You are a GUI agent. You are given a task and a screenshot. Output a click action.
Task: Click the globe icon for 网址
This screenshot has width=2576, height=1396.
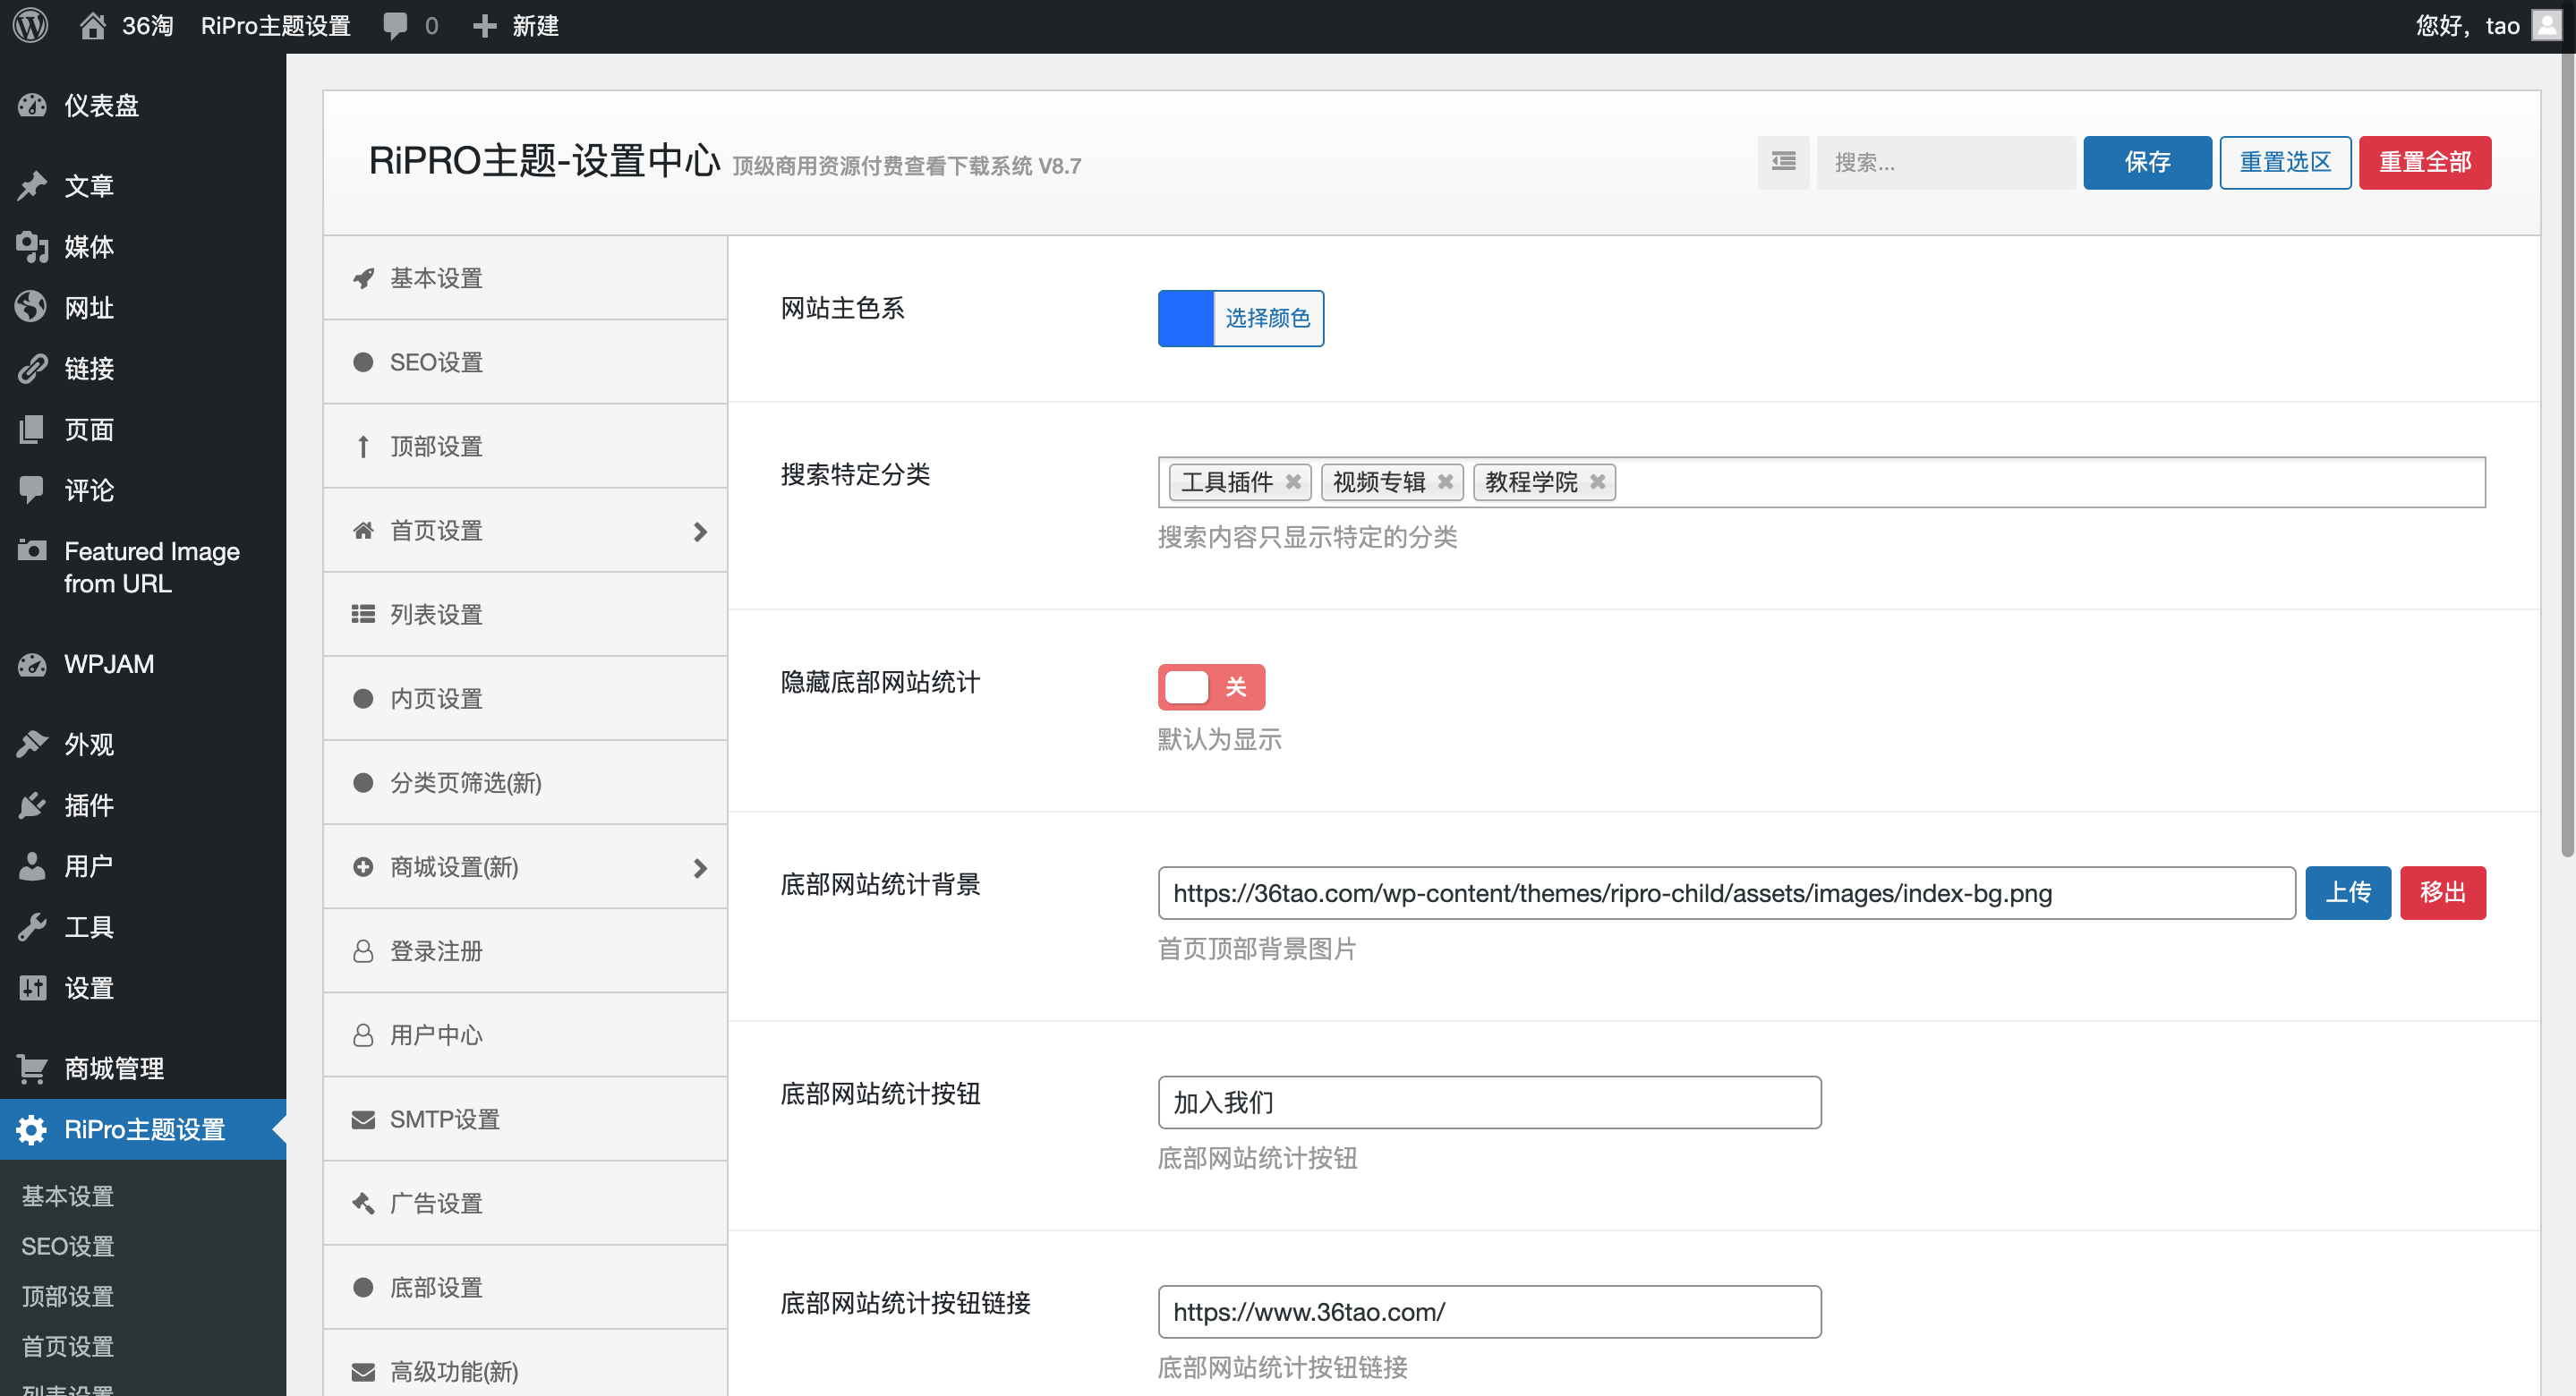coord(32,308)
